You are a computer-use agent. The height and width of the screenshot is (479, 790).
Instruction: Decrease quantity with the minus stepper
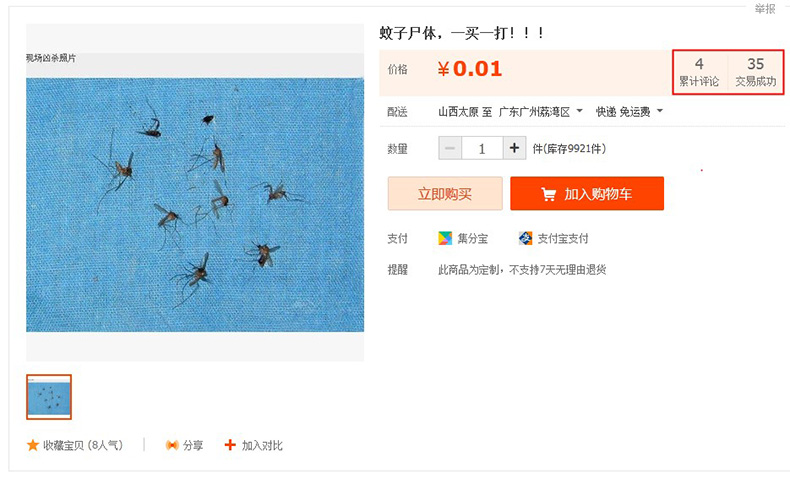pos(450,148)
